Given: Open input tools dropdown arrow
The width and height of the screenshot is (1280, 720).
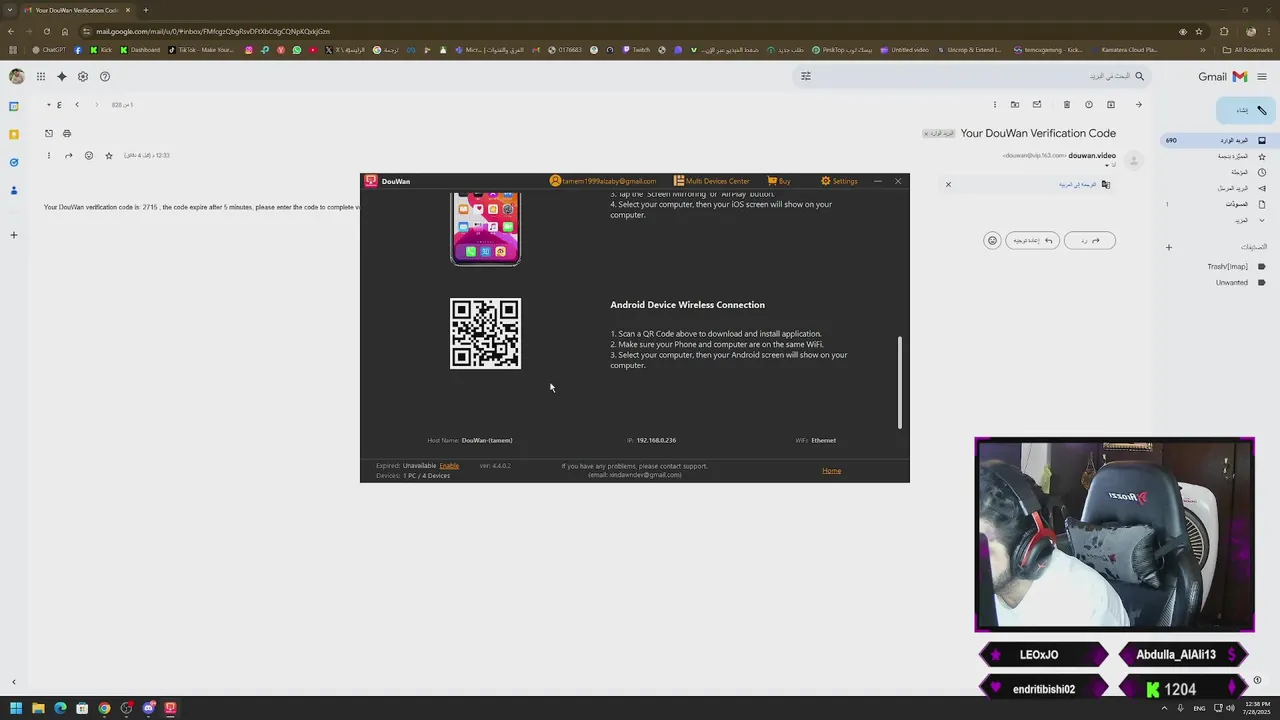Looking at the screenshot, I should [x=48, y=104].
